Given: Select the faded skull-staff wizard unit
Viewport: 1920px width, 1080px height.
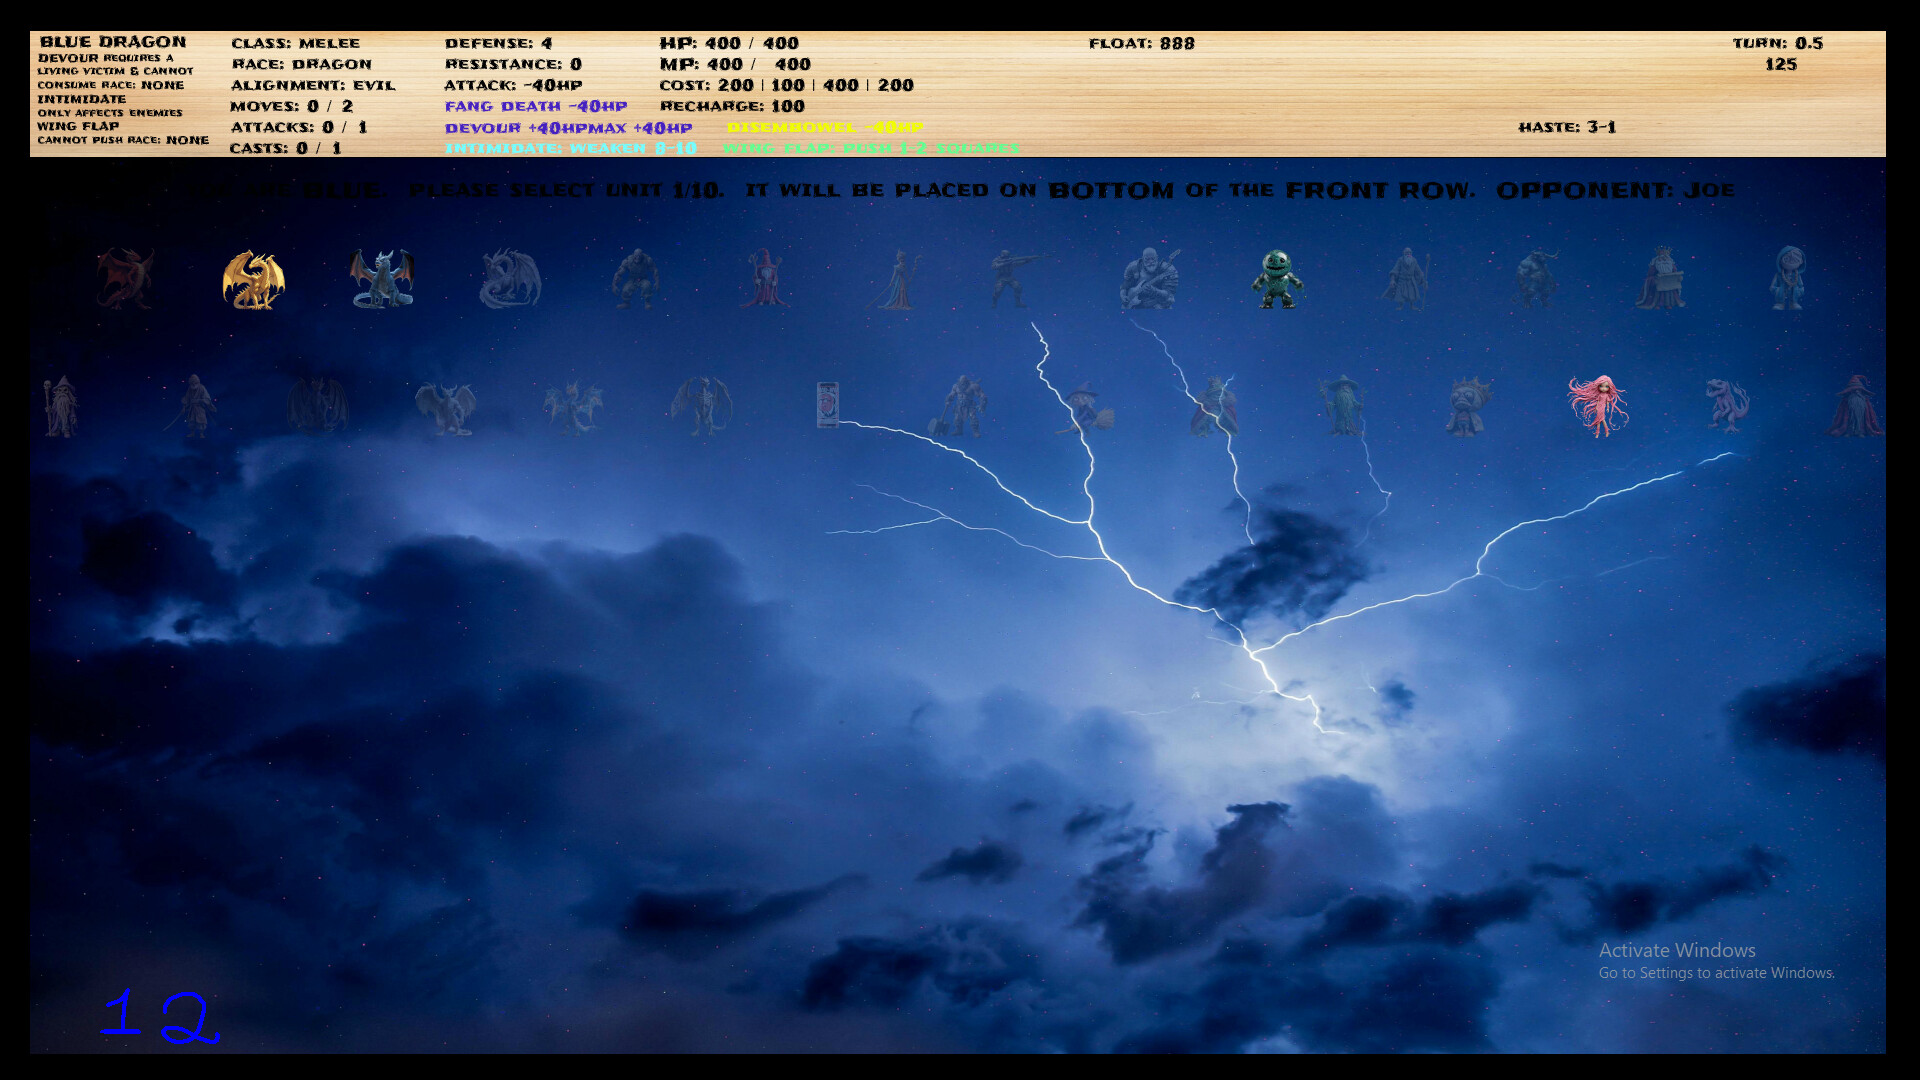Looking at the screenshot, I should [x=60, y=407].
